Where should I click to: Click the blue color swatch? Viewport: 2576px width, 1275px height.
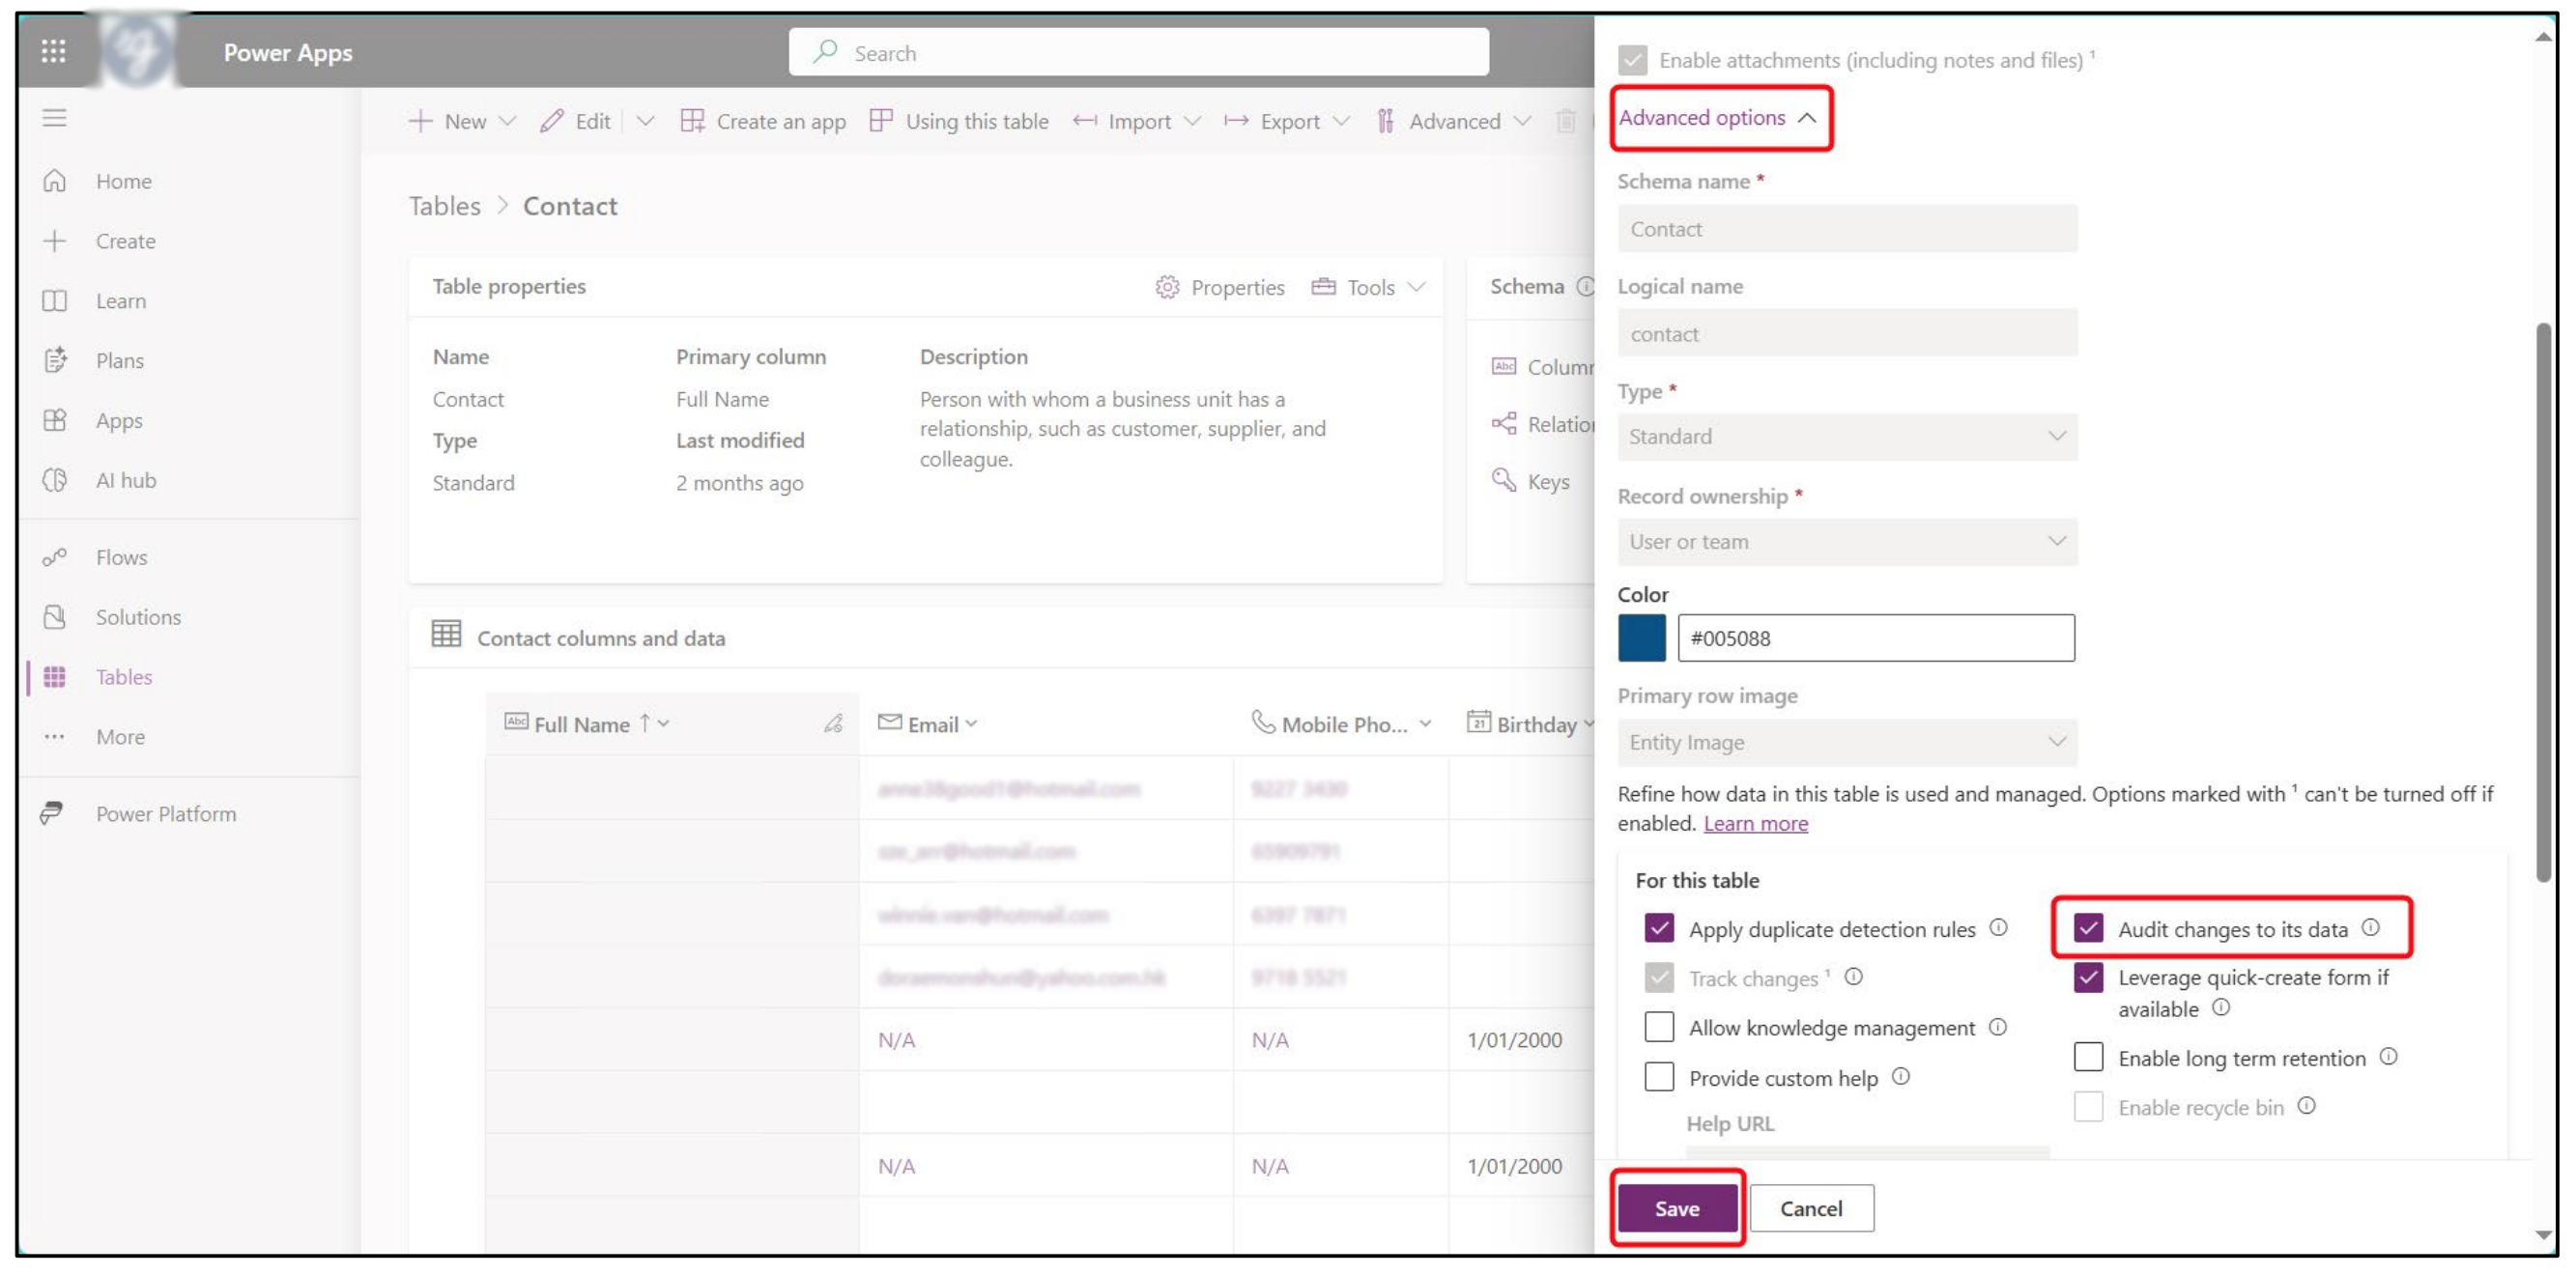1641,638
